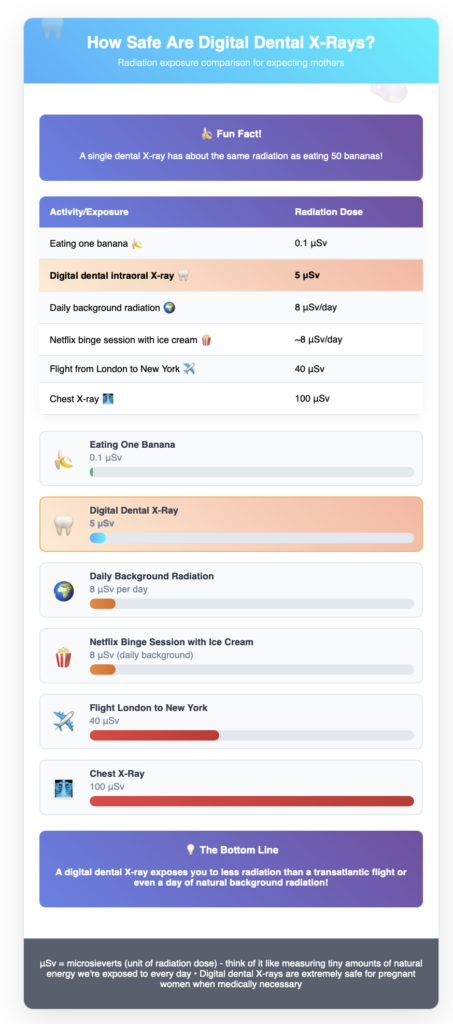Click the Flight from London to New York row

coord(231,369)
